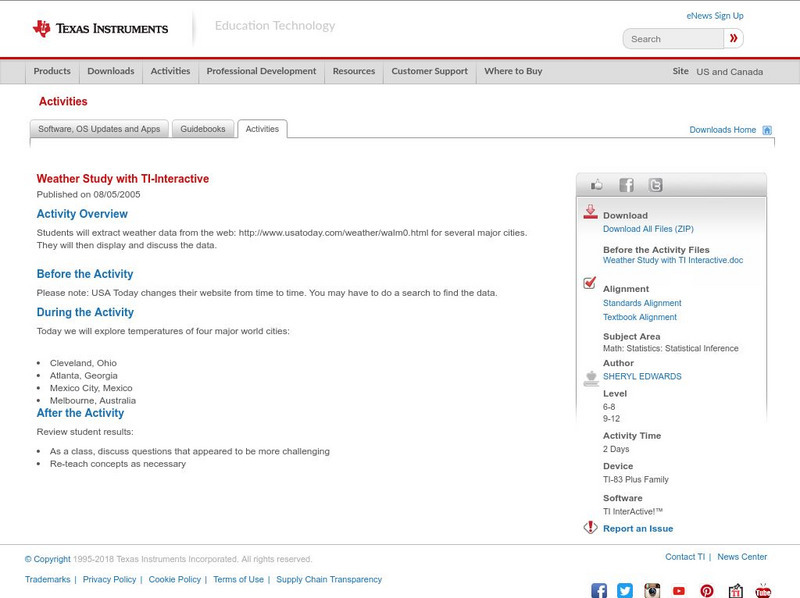800x598 pixels.
Task: Click the Texas Instruments logo
Action: pyautogui.click(x=101, y=29)
